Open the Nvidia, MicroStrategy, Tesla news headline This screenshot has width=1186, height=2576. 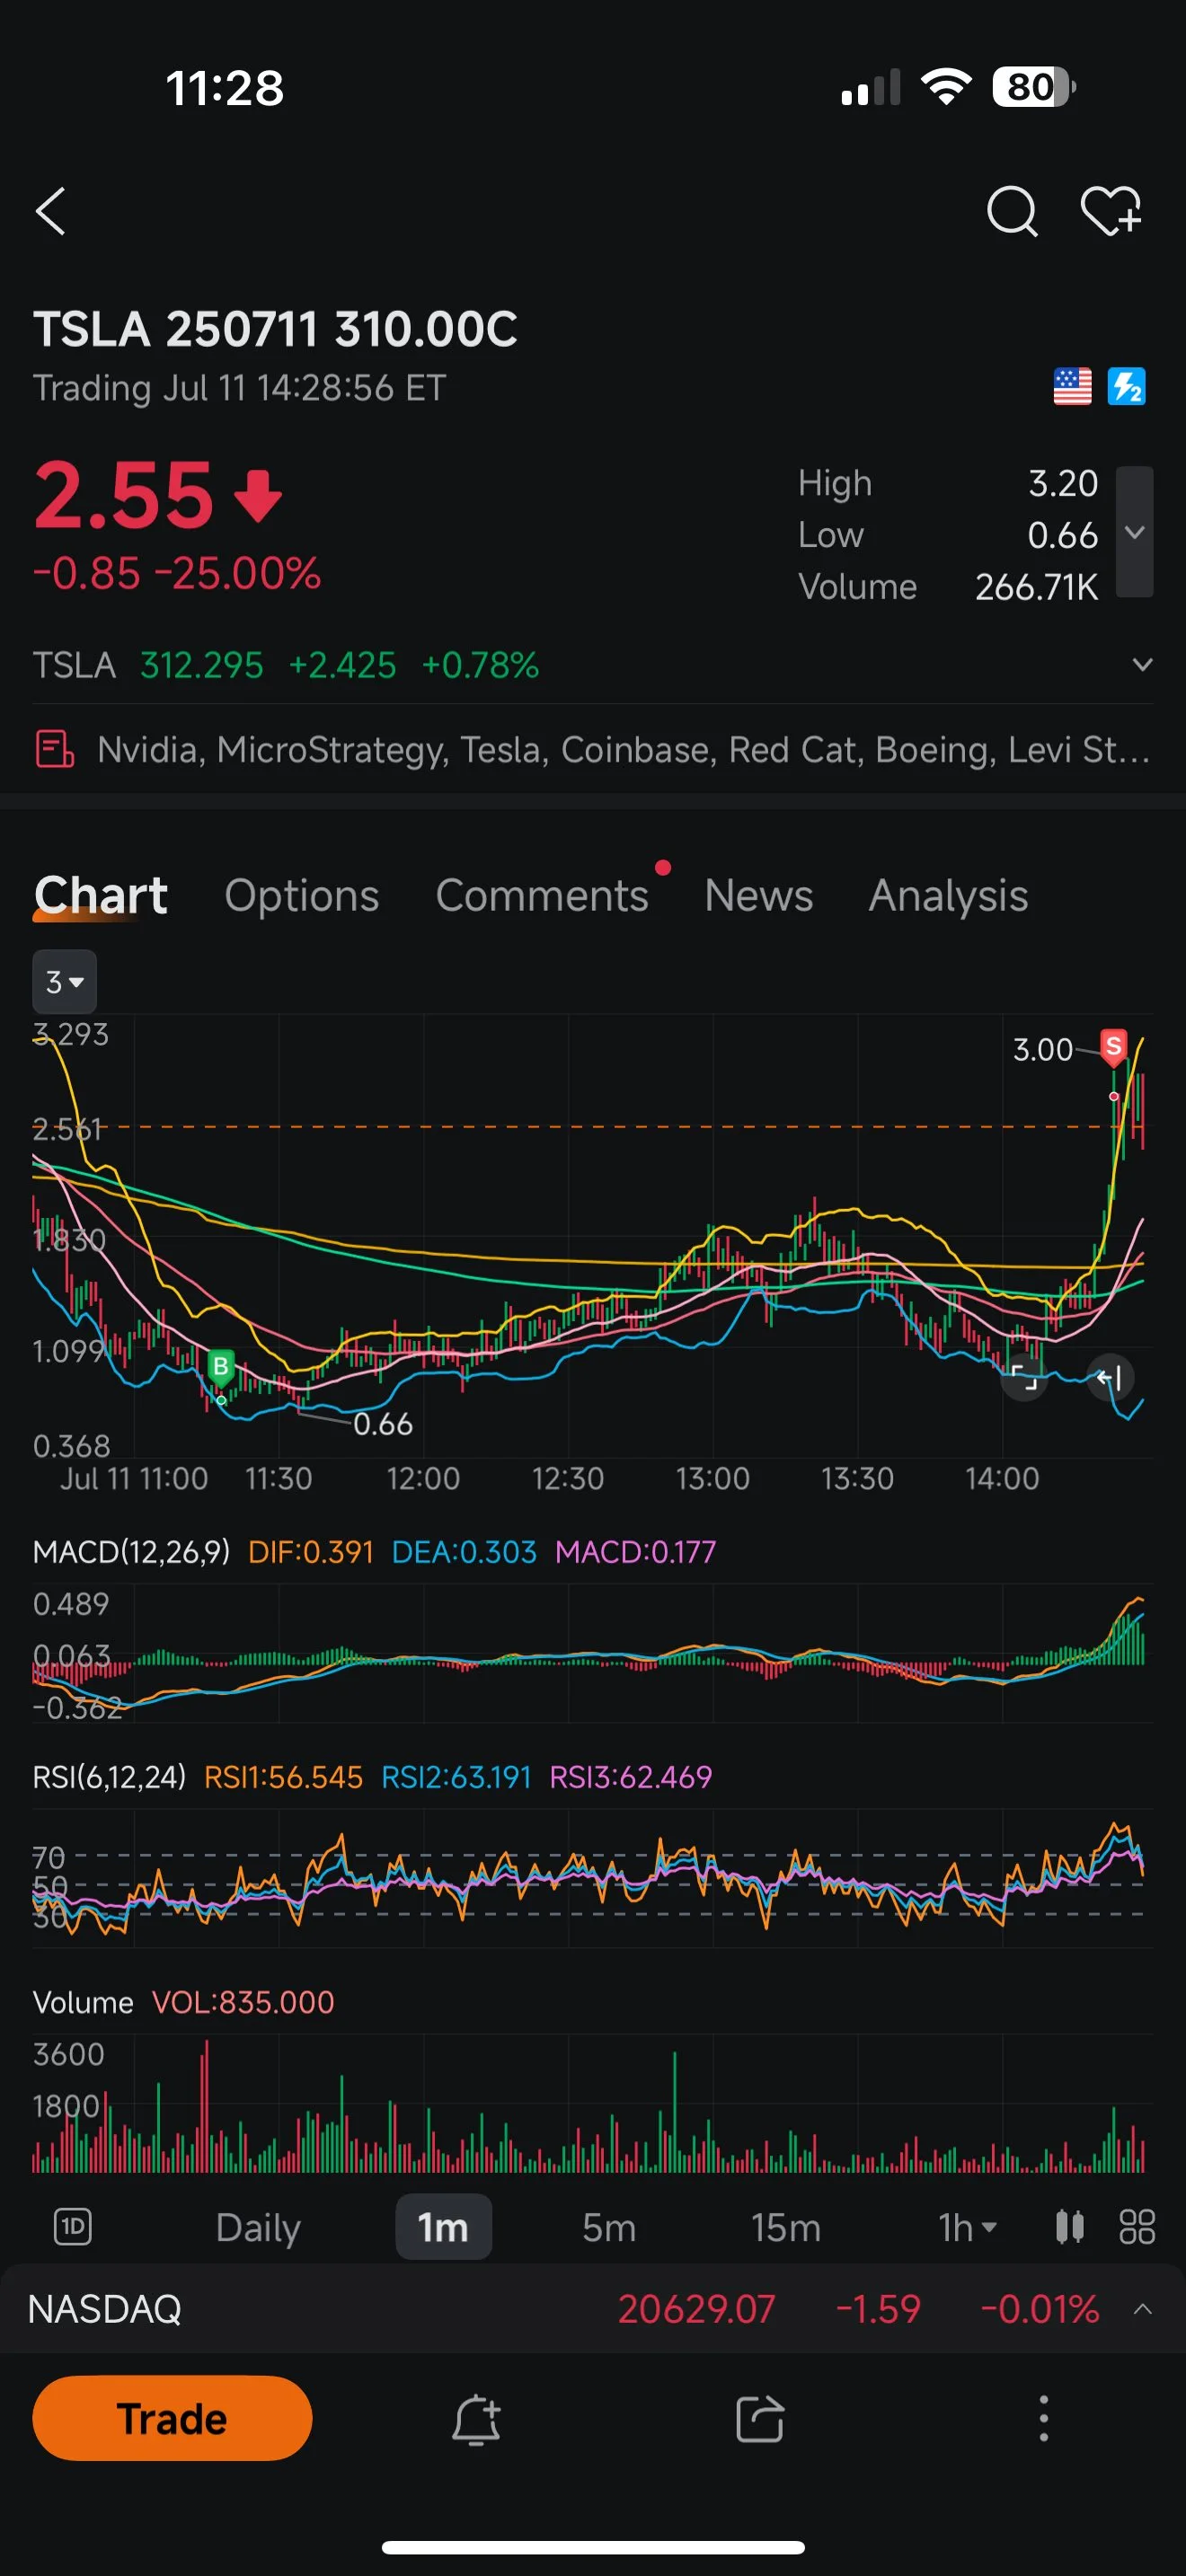624,749
